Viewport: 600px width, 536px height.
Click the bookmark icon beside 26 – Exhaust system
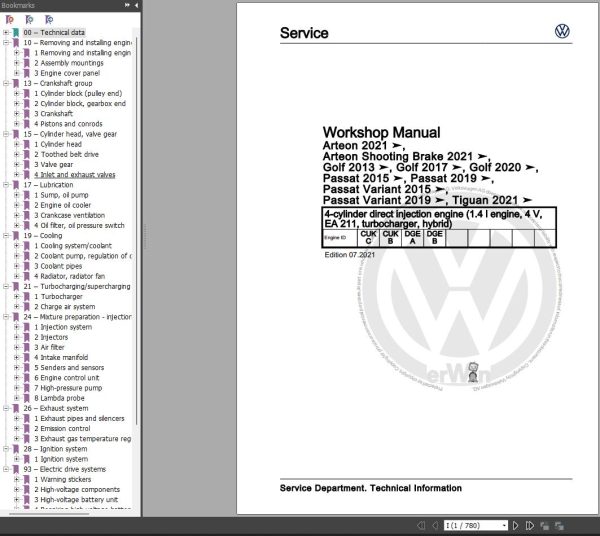[x=16, y=408]
